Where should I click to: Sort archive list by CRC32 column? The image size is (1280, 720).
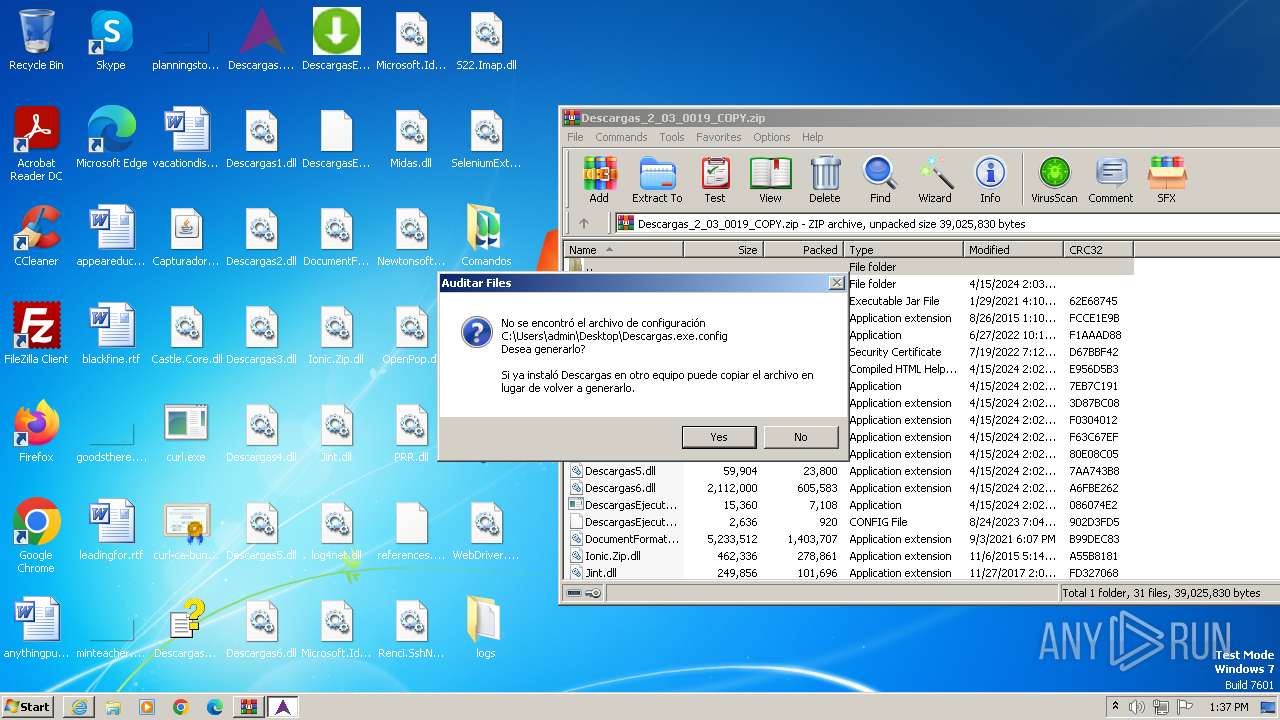point(1098,250)
